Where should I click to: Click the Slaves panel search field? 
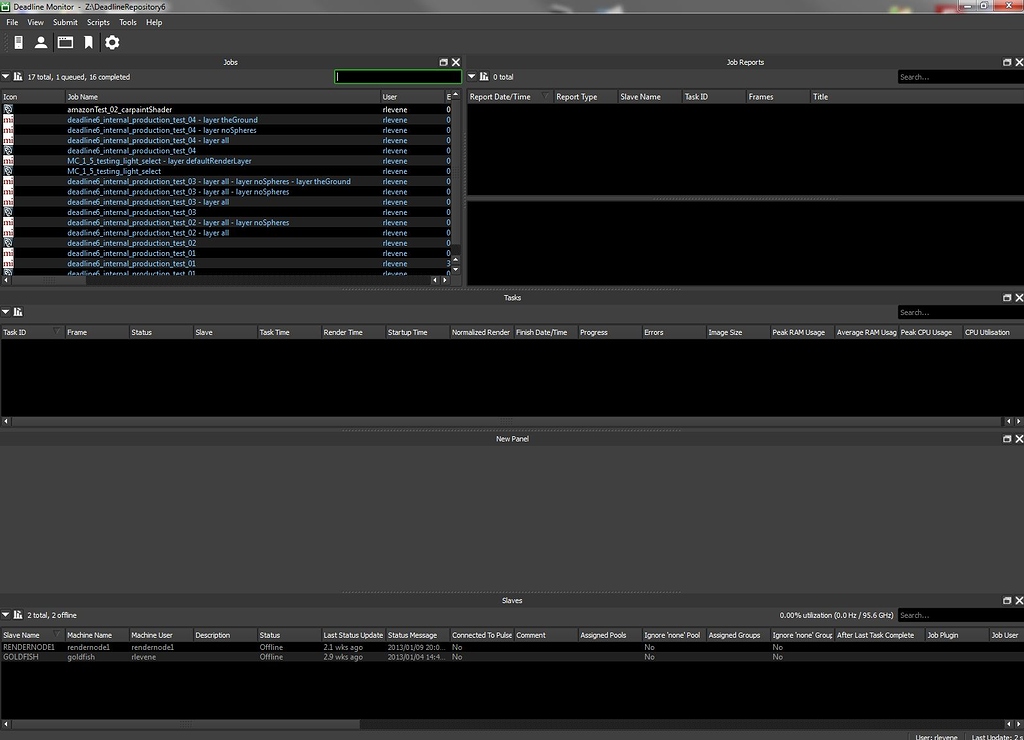pyautogui.click(x=958, y=615)
